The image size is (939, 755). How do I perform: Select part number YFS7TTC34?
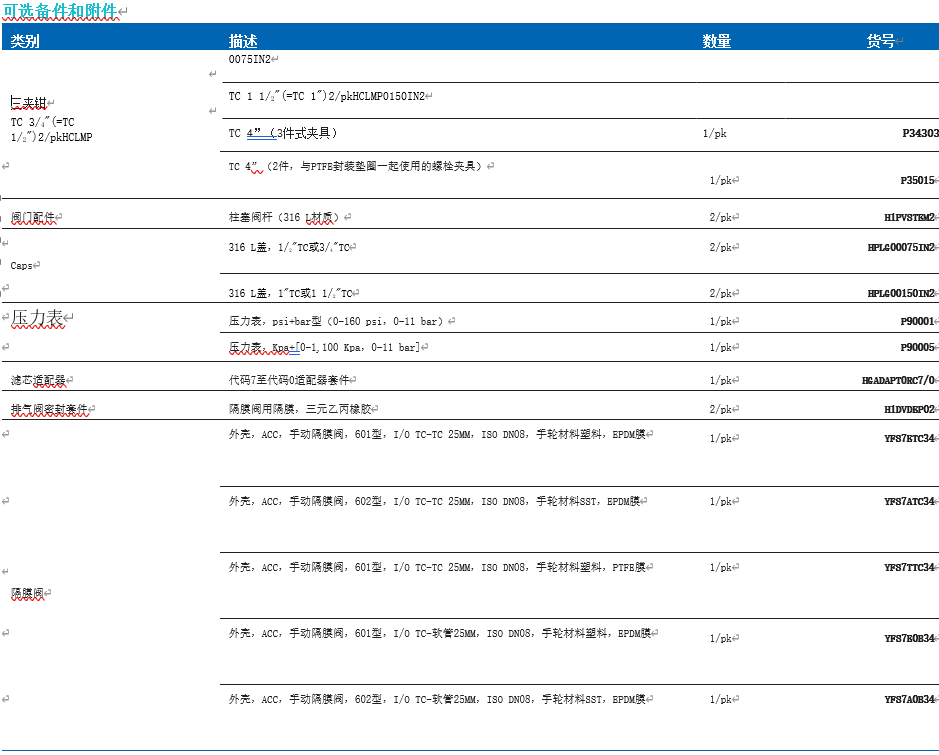click(908, 567)
